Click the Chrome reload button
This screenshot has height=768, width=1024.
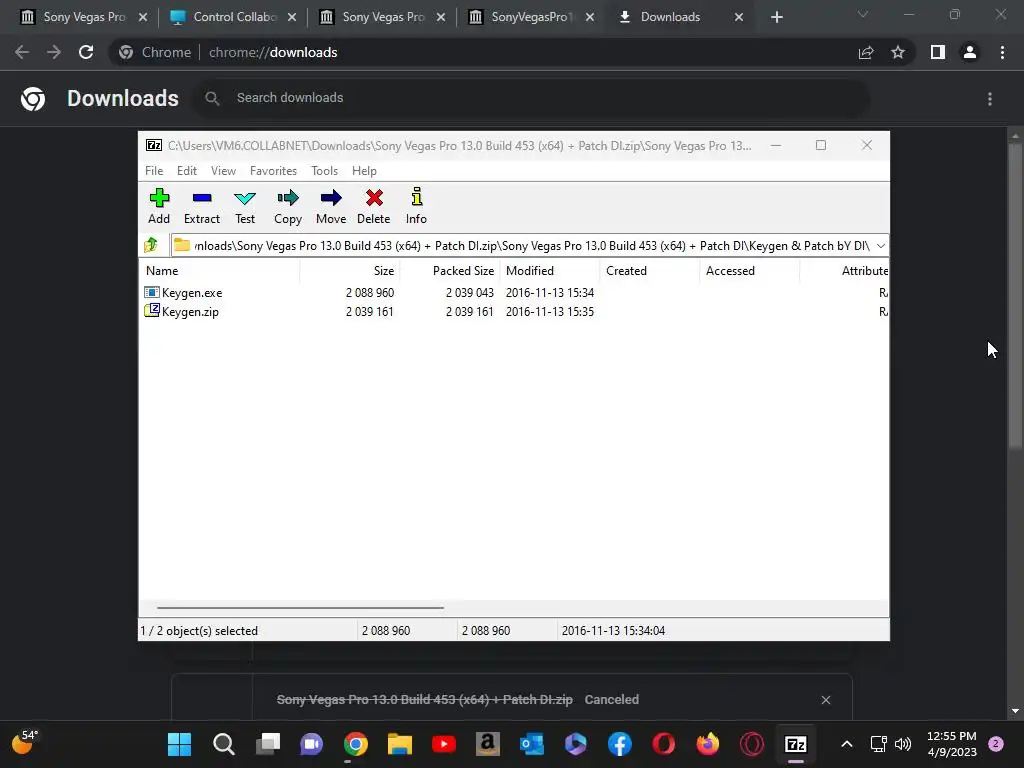[x=86, y=52]
